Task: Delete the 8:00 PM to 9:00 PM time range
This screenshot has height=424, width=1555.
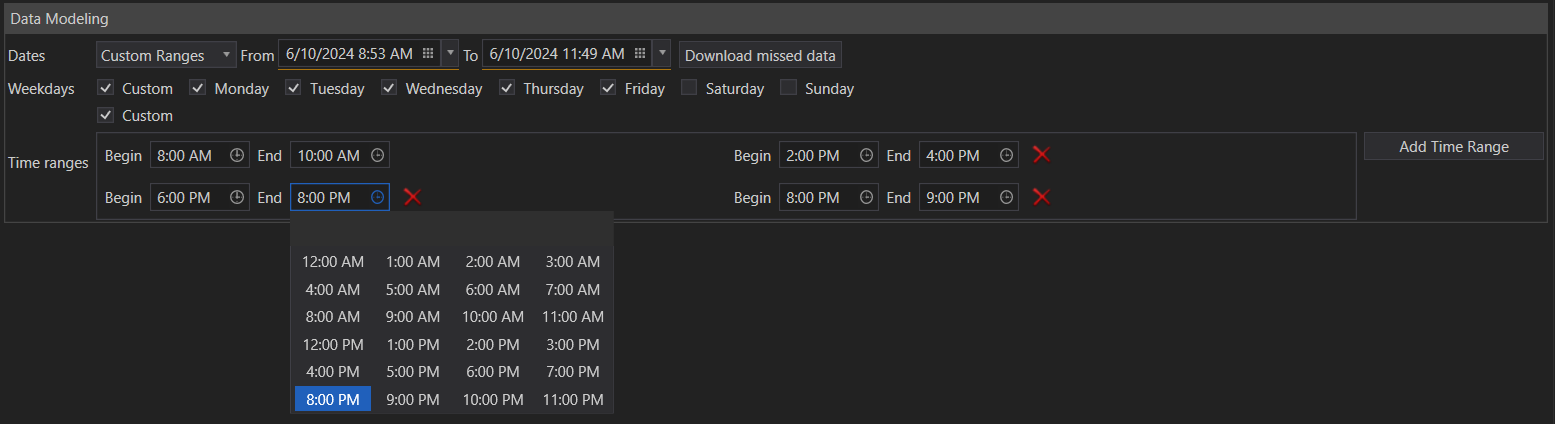Action: (x=1041, y=197)
